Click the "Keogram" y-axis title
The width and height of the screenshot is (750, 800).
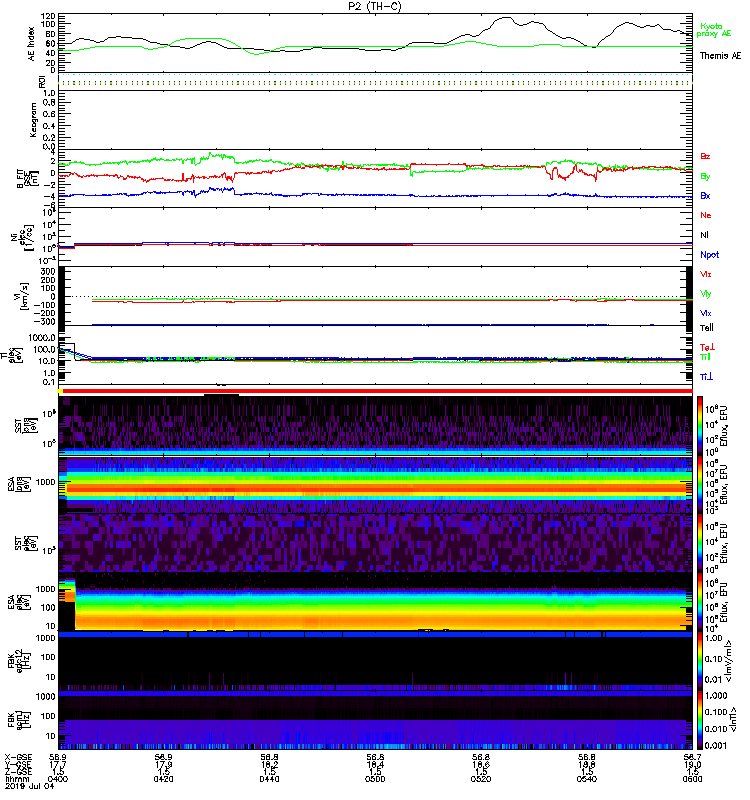[x=33, y=120]
